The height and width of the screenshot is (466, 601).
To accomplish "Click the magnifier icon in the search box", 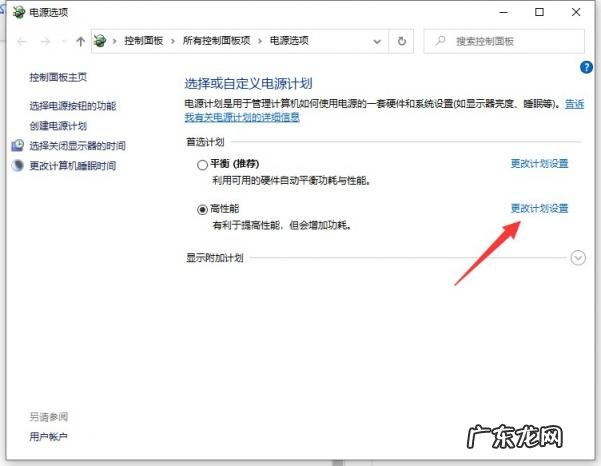I will tap(440, 40).
